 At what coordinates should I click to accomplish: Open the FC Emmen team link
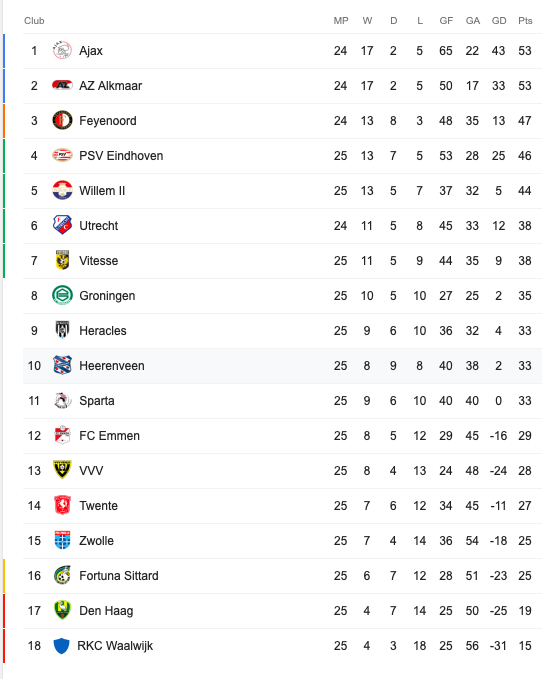pyautogui.click(x=109, y=436)
